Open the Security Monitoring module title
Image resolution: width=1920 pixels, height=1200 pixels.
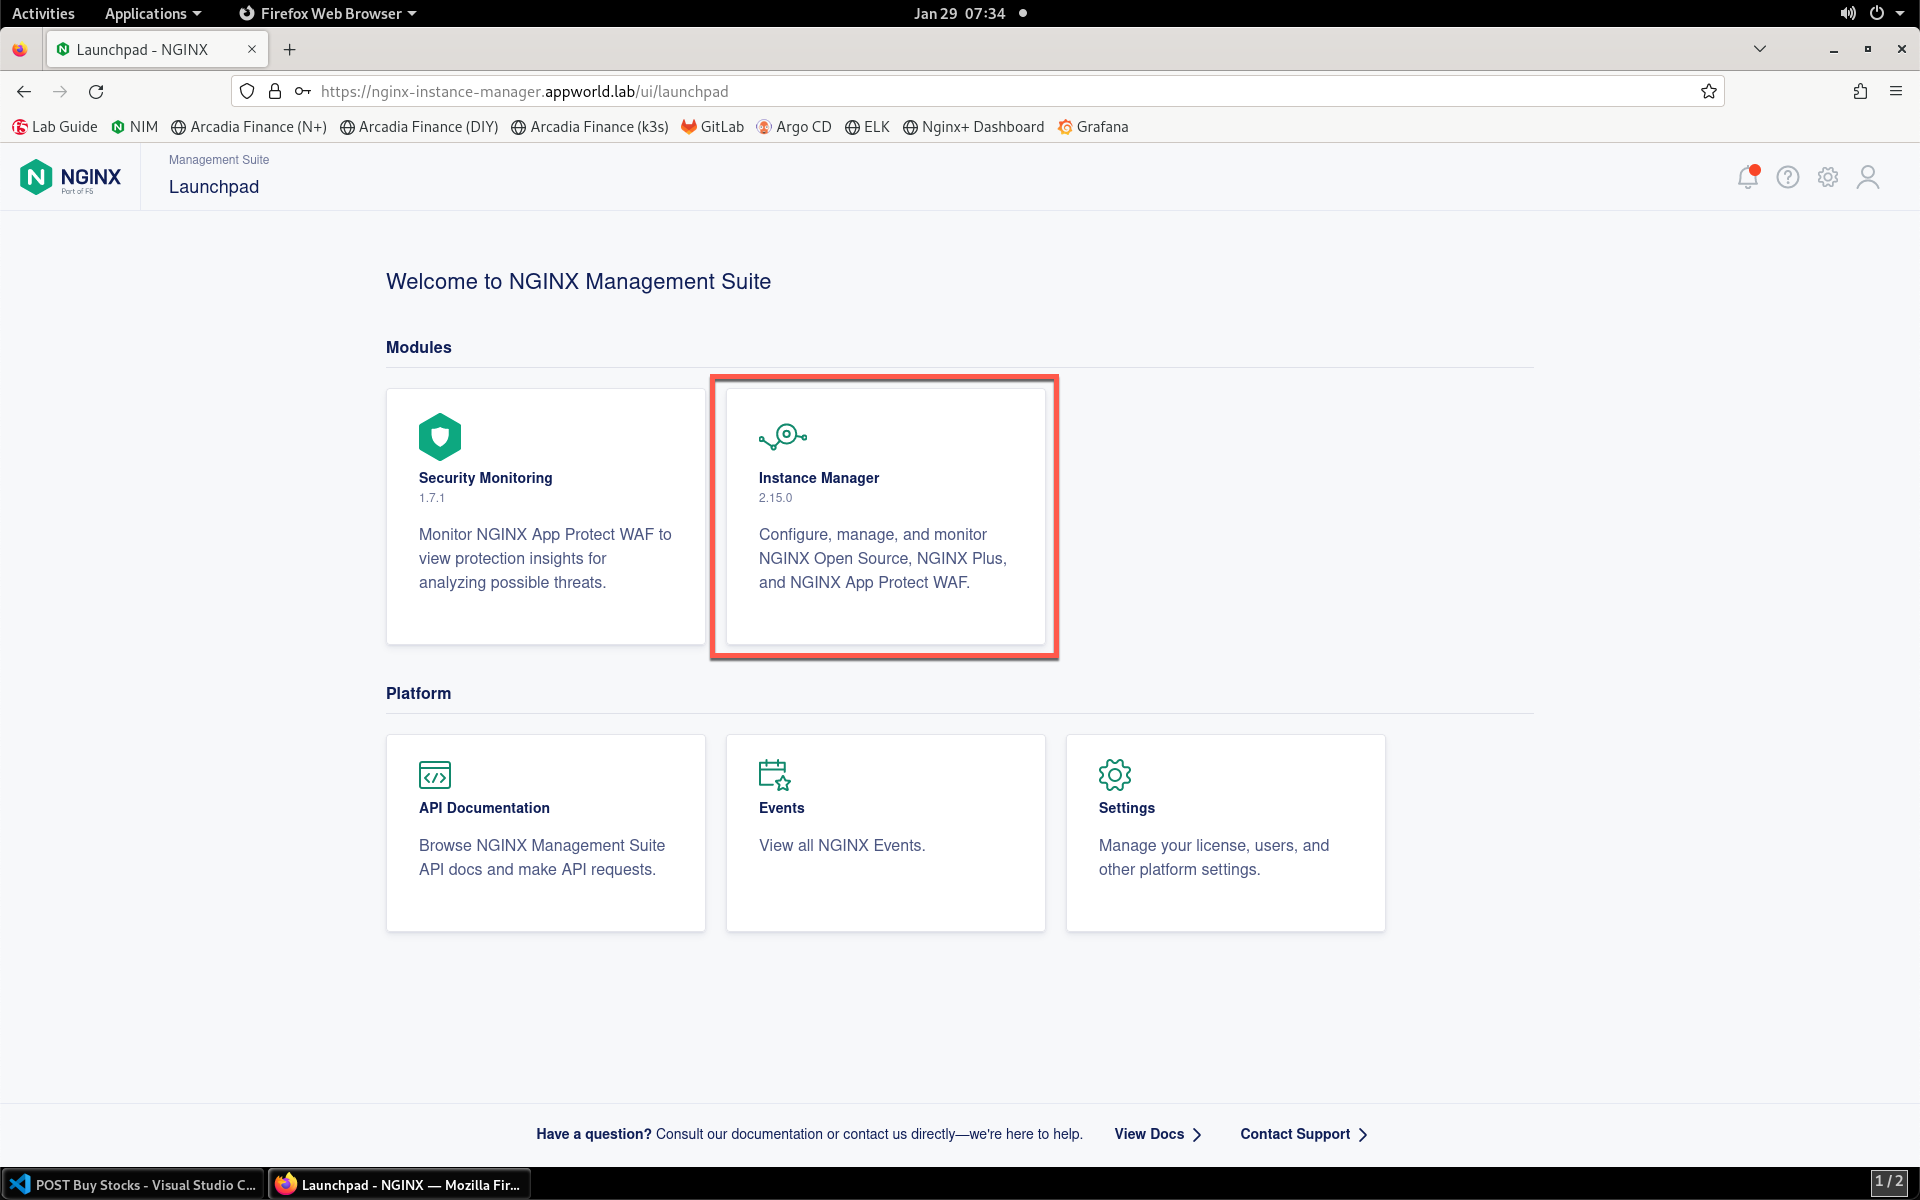[485, 478]
